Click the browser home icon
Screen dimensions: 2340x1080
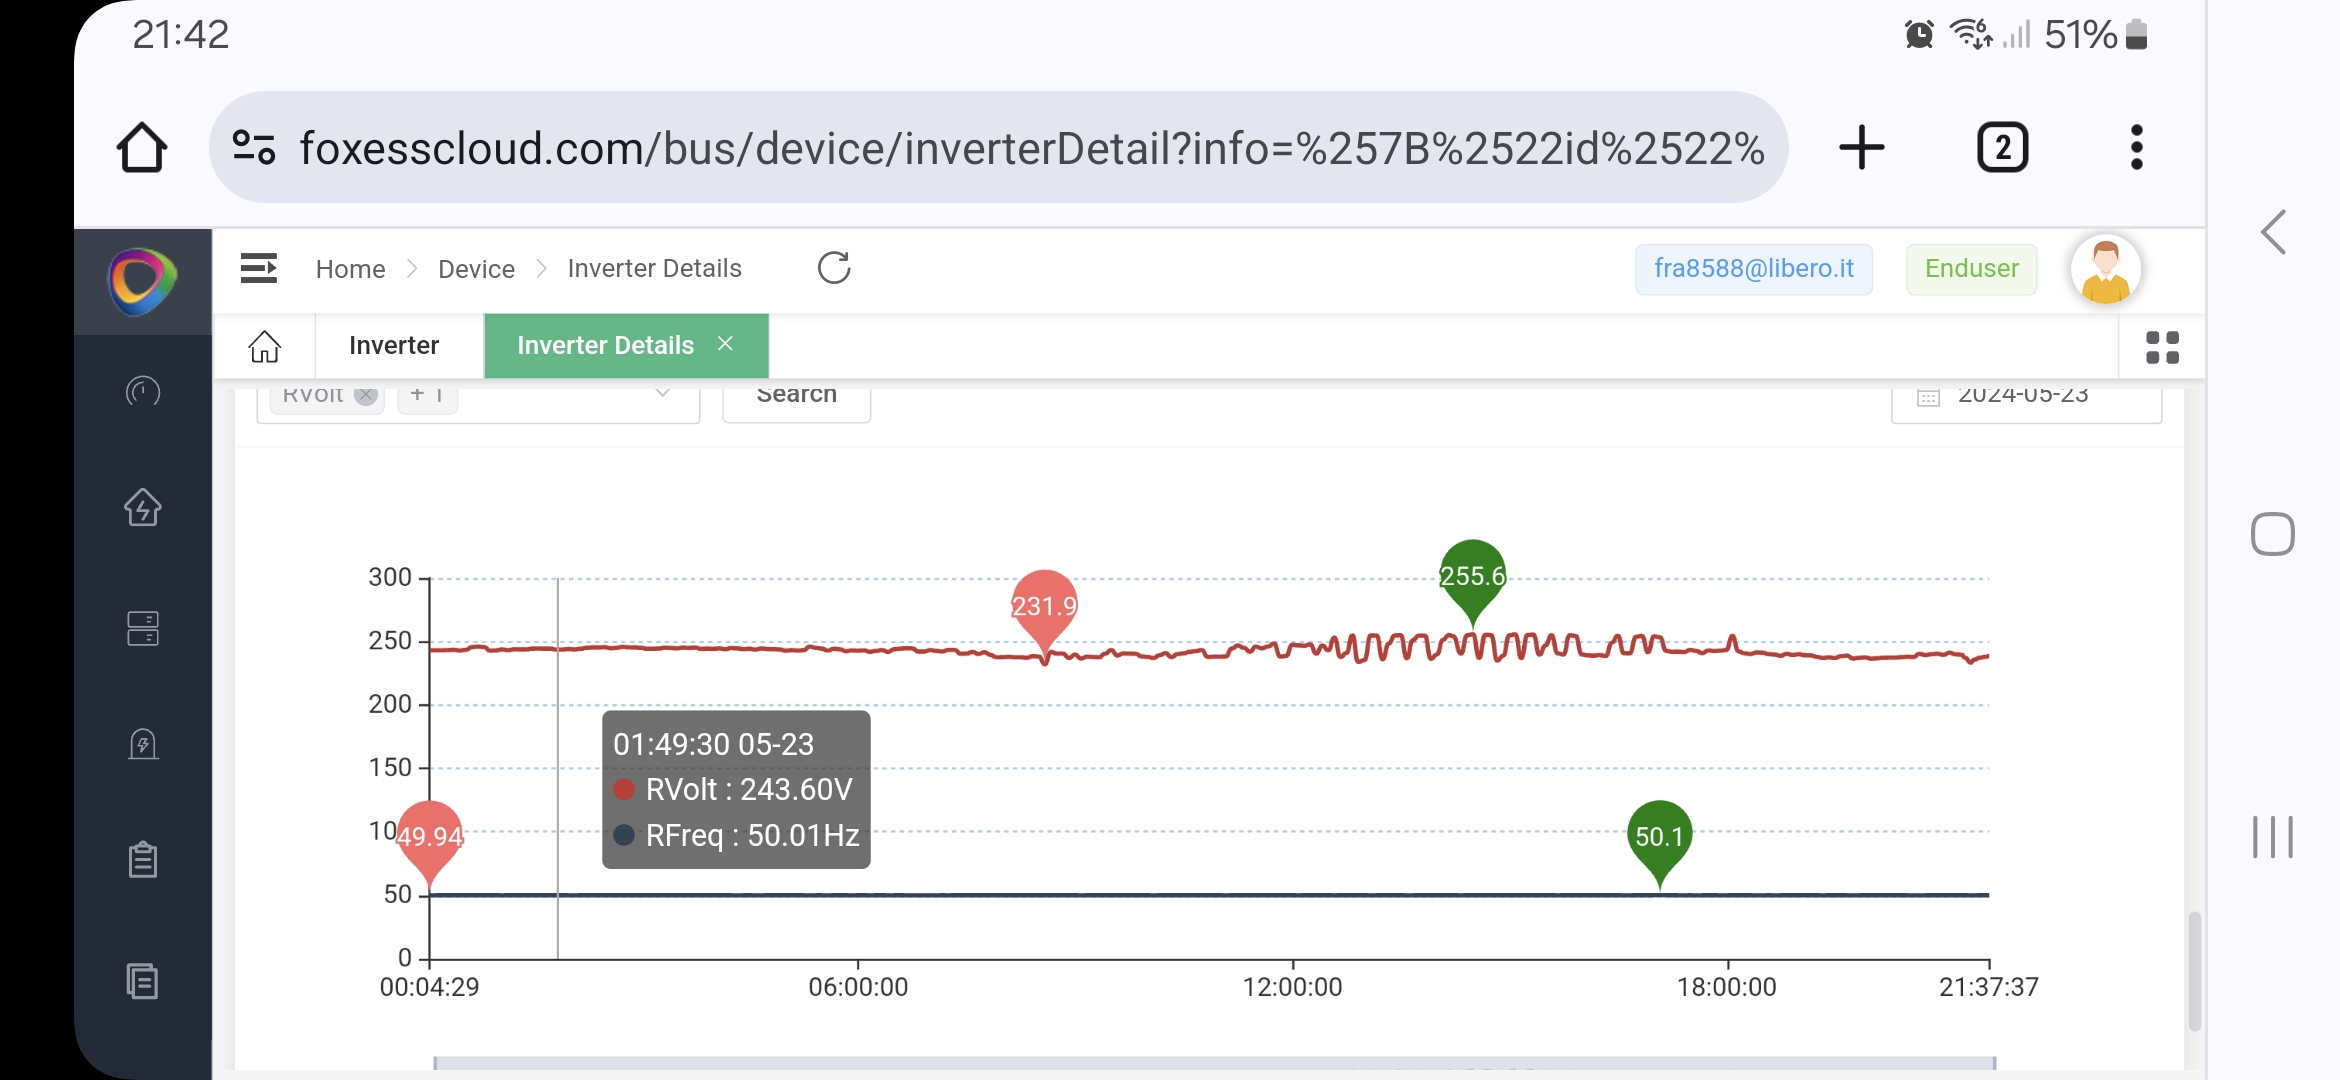click(142, 148)
